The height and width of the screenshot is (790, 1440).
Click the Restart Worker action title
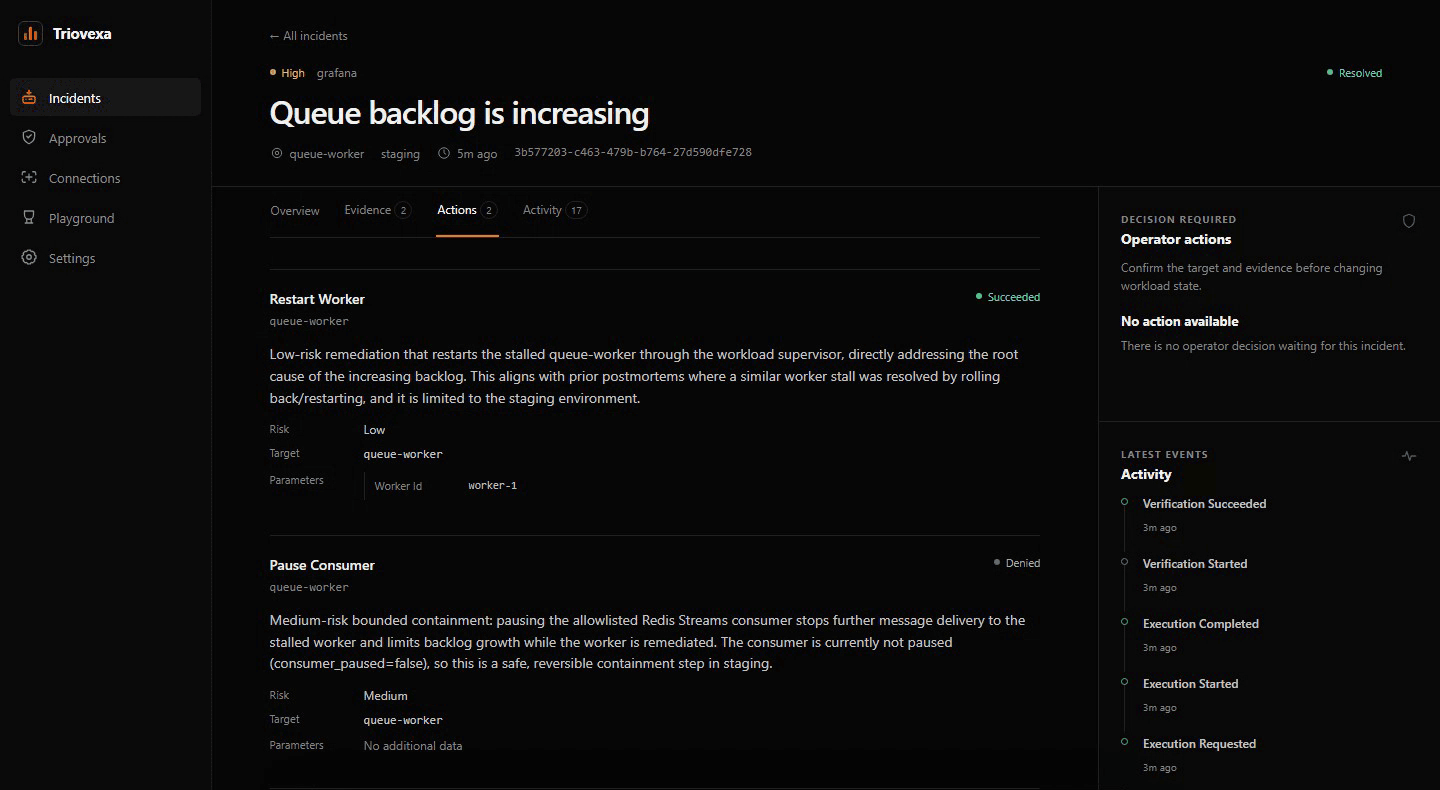point(317,299)
